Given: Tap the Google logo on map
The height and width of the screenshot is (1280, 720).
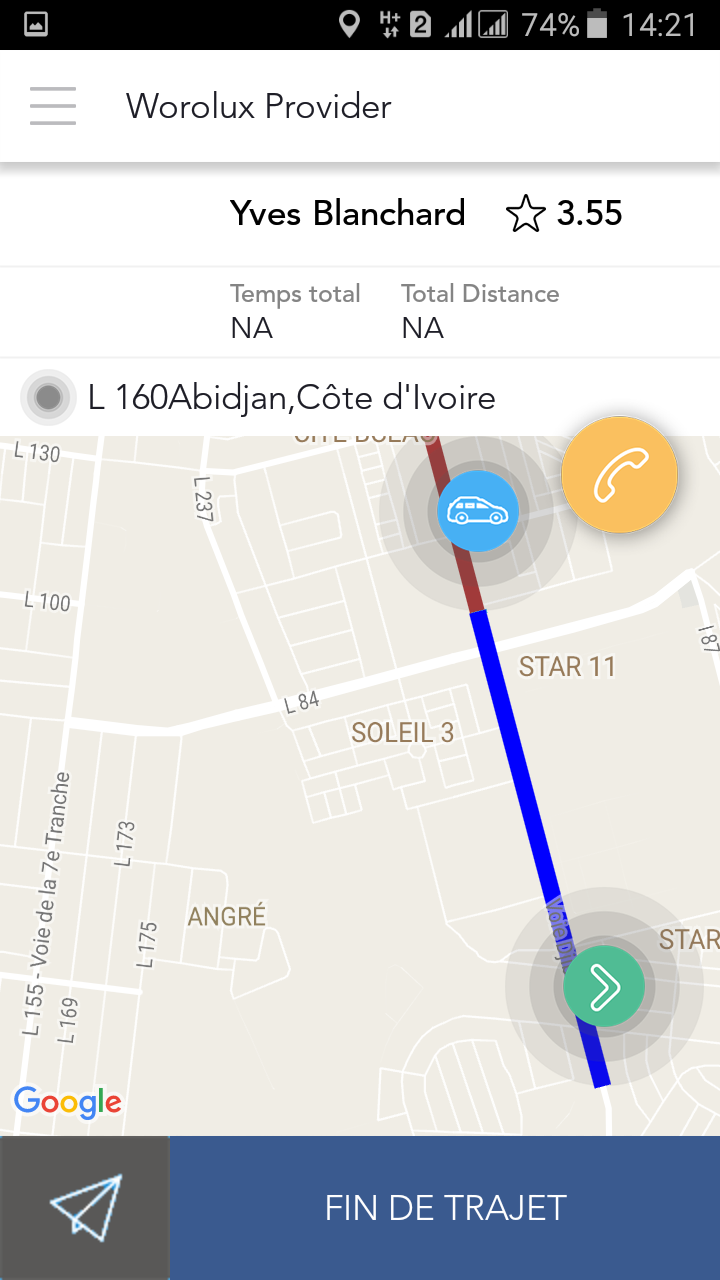Looking at the screenshot, I should [68, 1101].
